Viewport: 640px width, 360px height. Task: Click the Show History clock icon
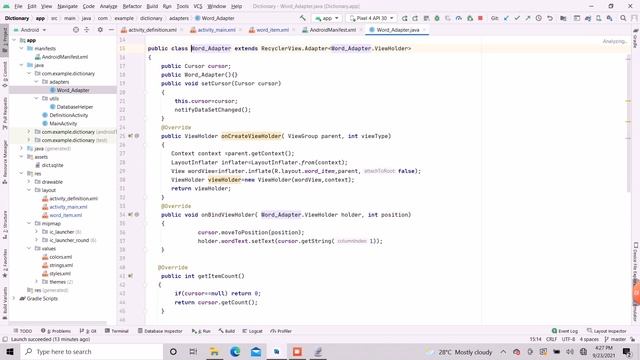(x=539, y=18)
